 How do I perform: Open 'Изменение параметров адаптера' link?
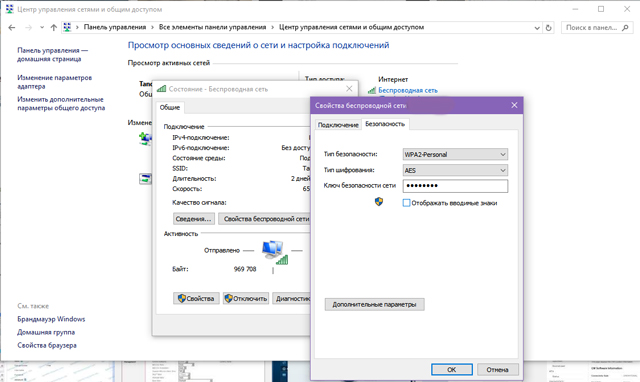tap(54, 82)
